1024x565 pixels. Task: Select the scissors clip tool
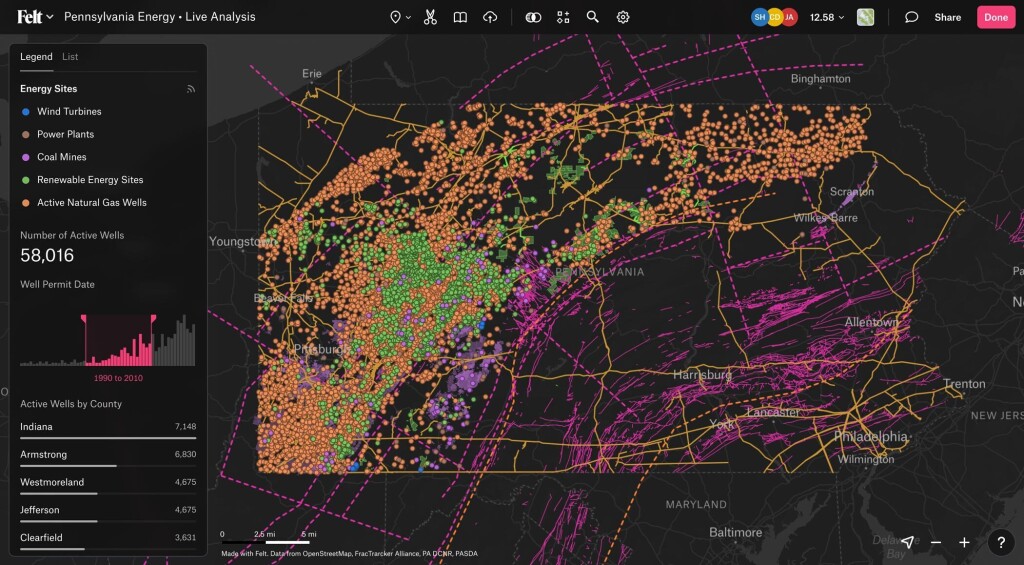click(x=430, y=17)
